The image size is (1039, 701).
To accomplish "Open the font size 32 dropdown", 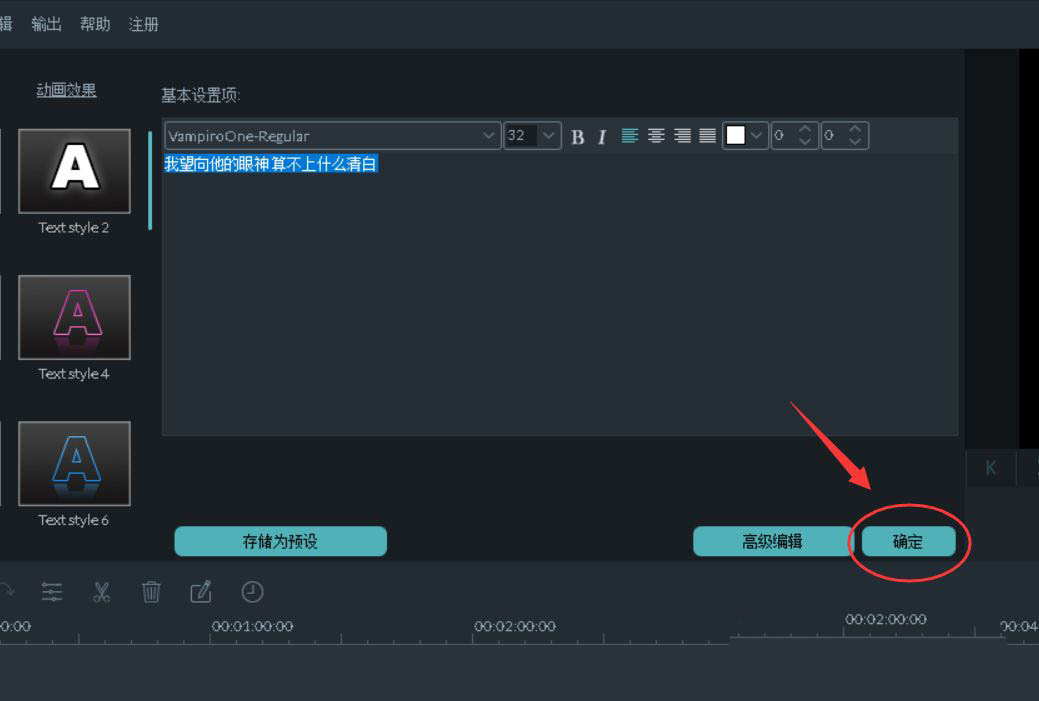I will point(546,135).
